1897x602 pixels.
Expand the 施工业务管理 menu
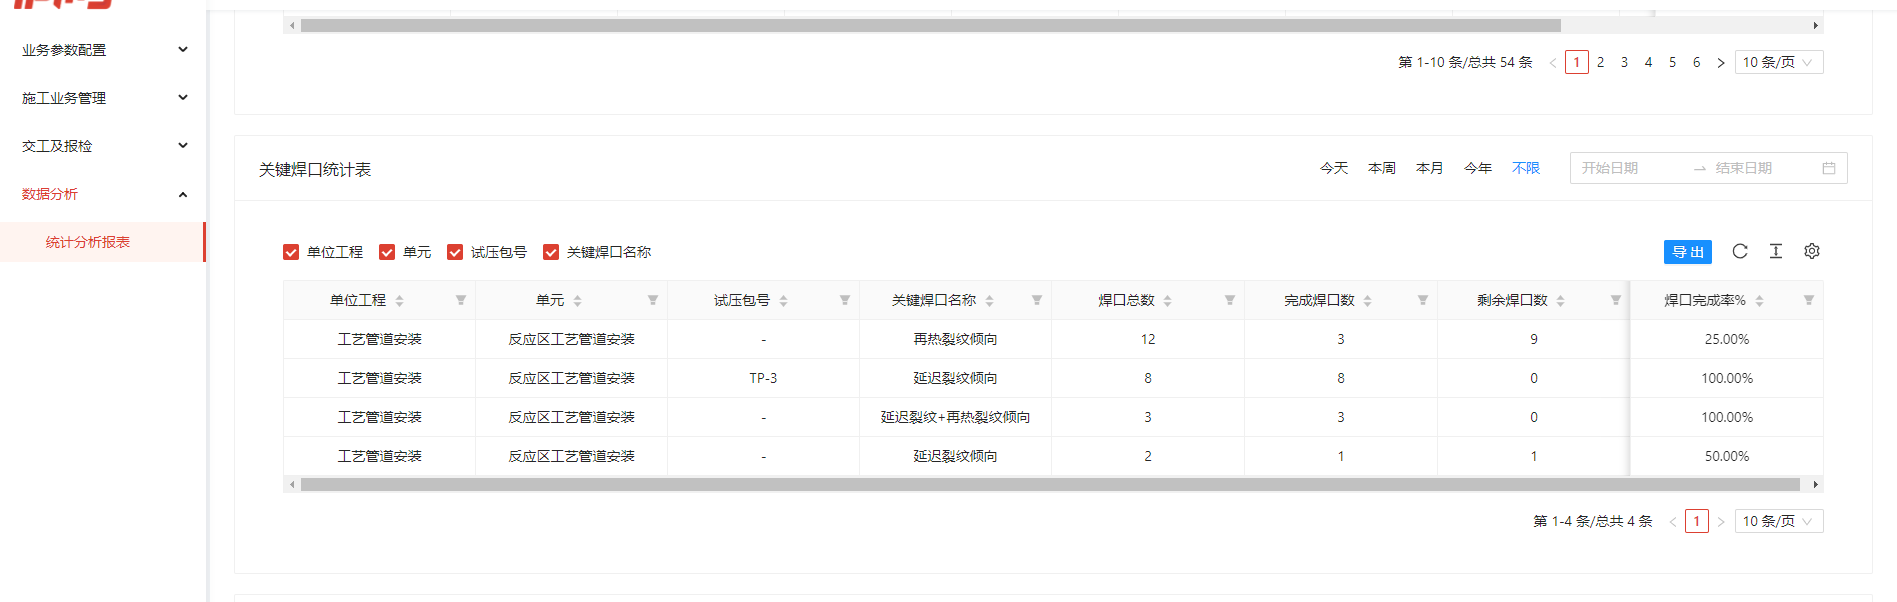pyautogui.click(x=102, y=98)
